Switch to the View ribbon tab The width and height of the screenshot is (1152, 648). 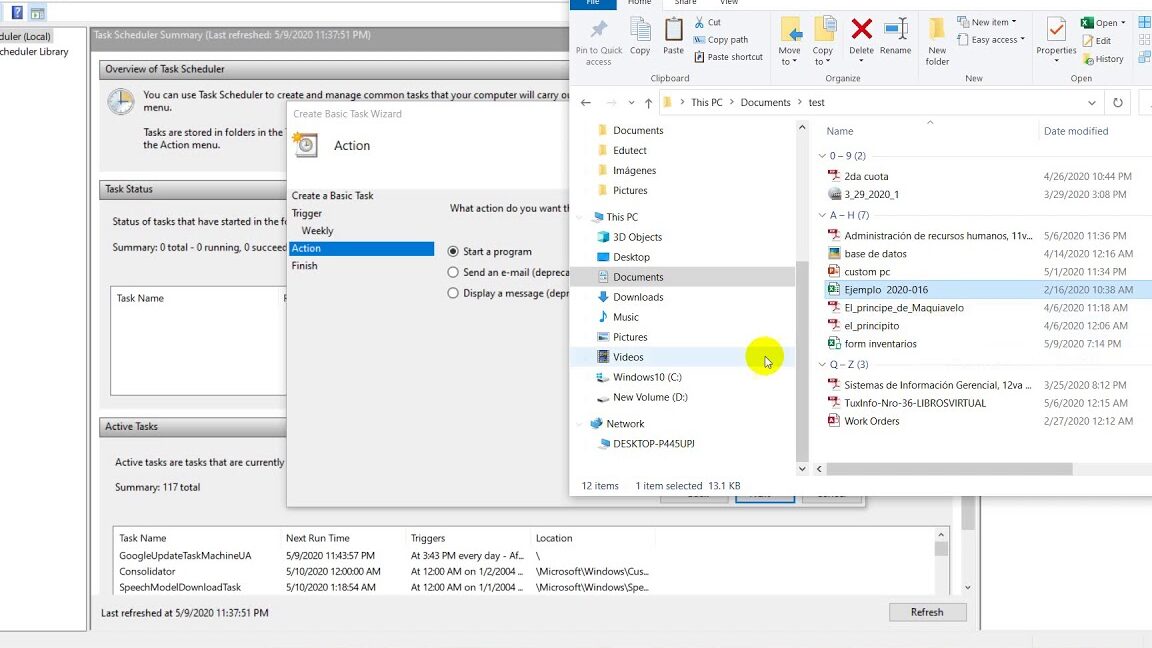(x=729, y=3)
